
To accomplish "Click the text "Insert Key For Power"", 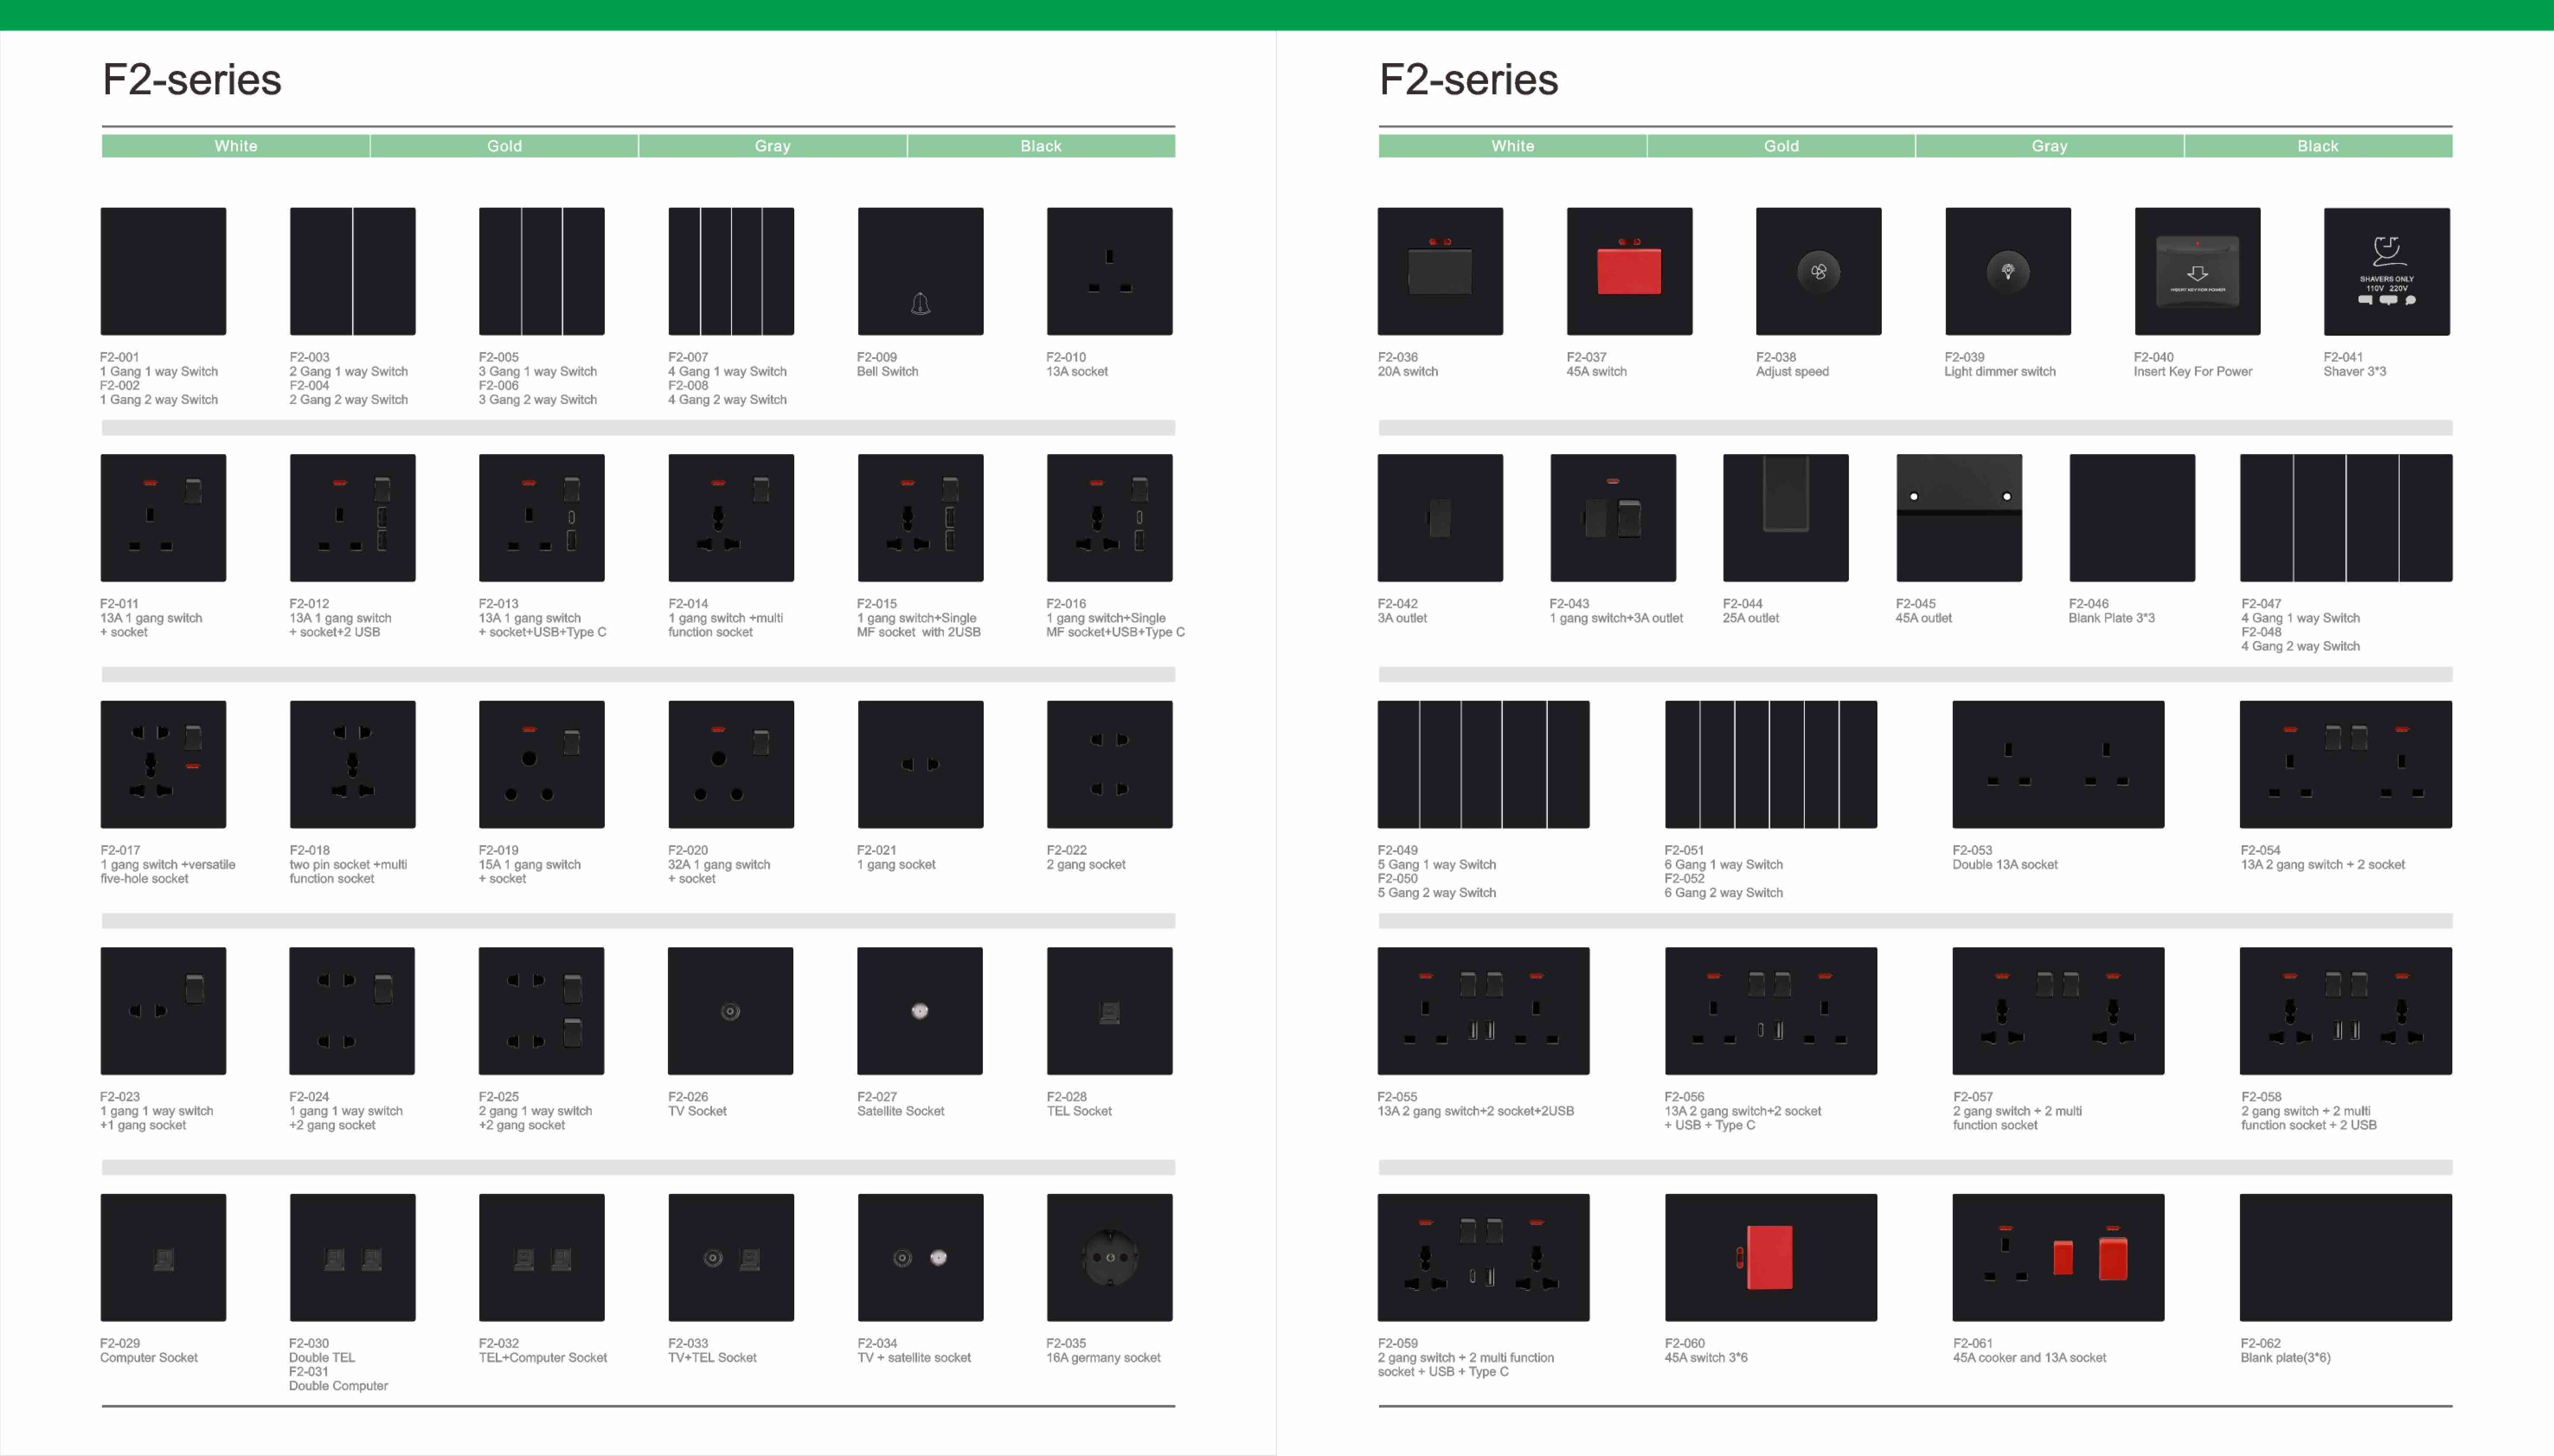I will pos(2193,371).
